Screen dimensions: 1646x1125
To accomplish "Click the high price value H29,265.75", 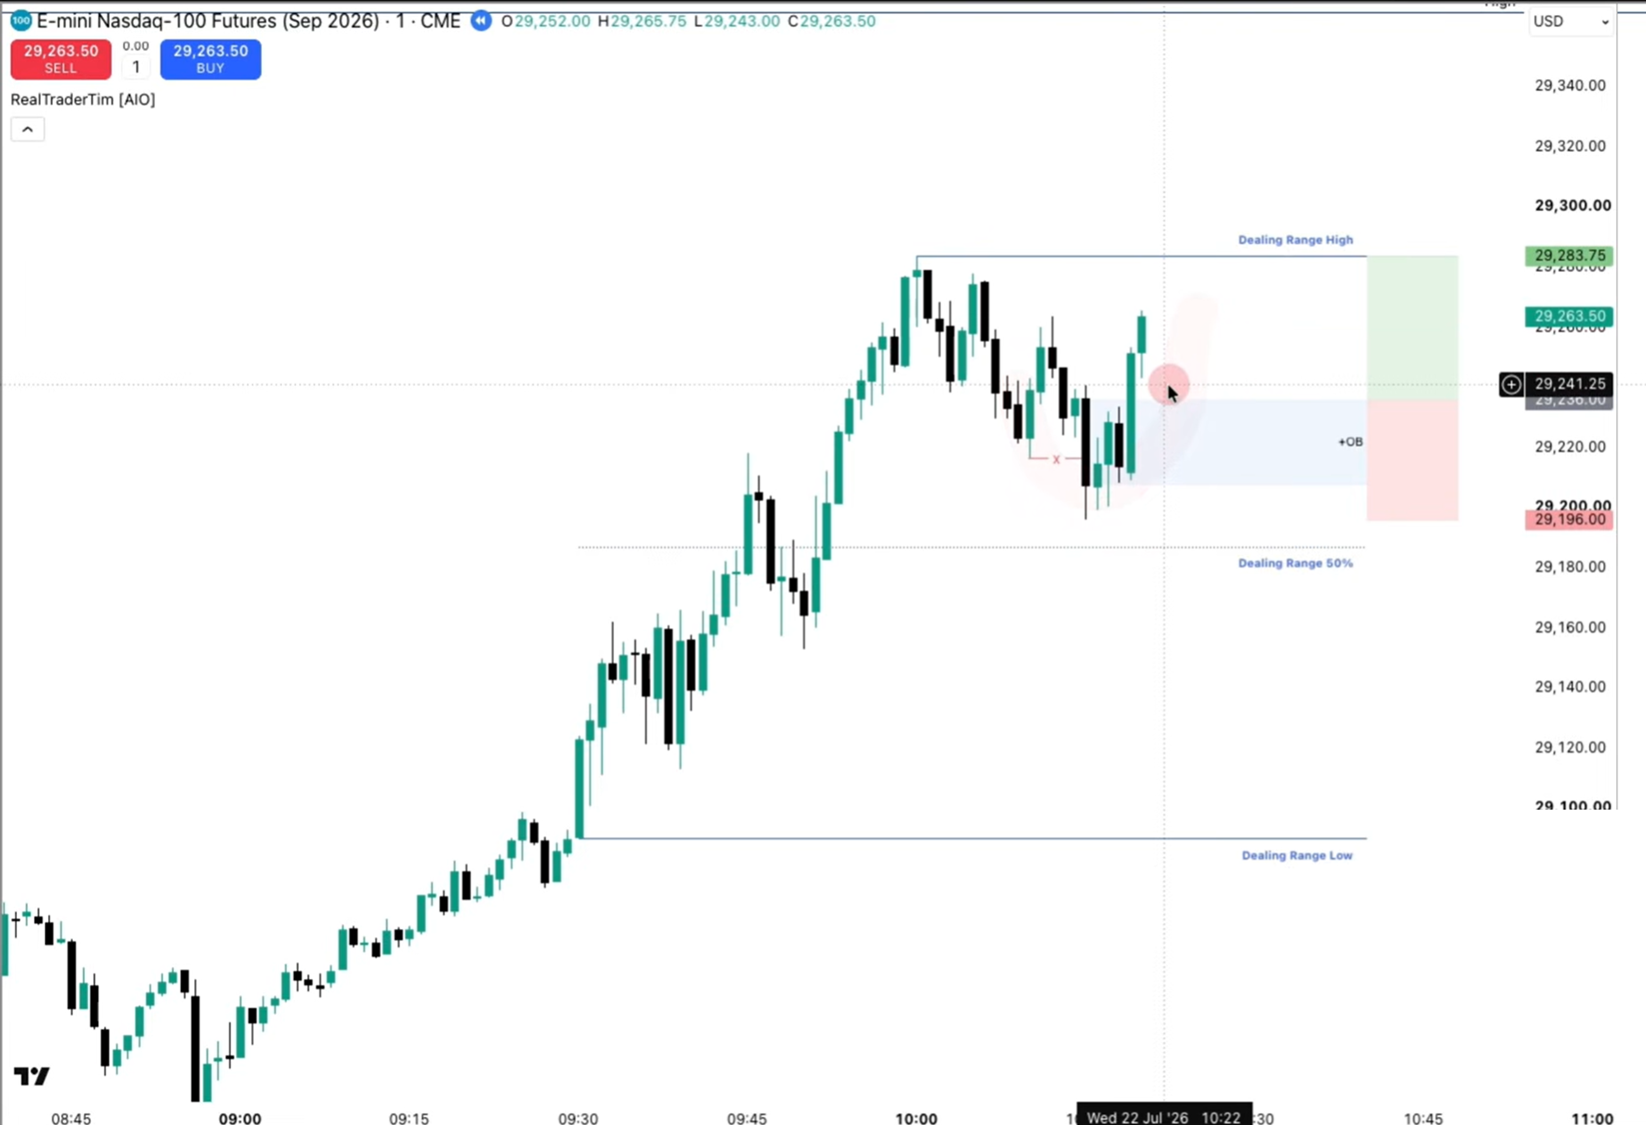I will point(642,21).
